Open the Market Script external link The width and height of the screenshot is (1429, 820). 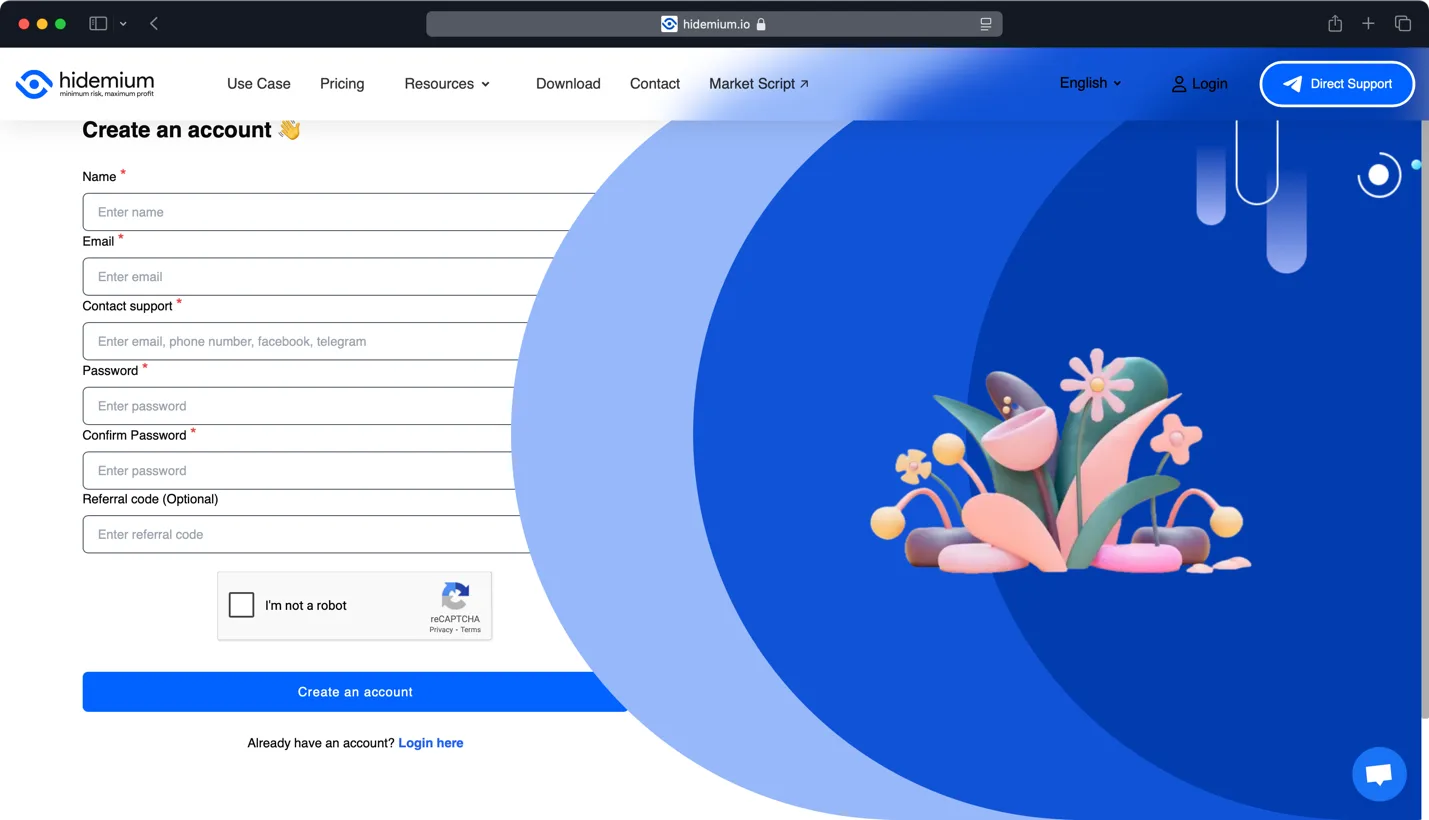(759, 84)
